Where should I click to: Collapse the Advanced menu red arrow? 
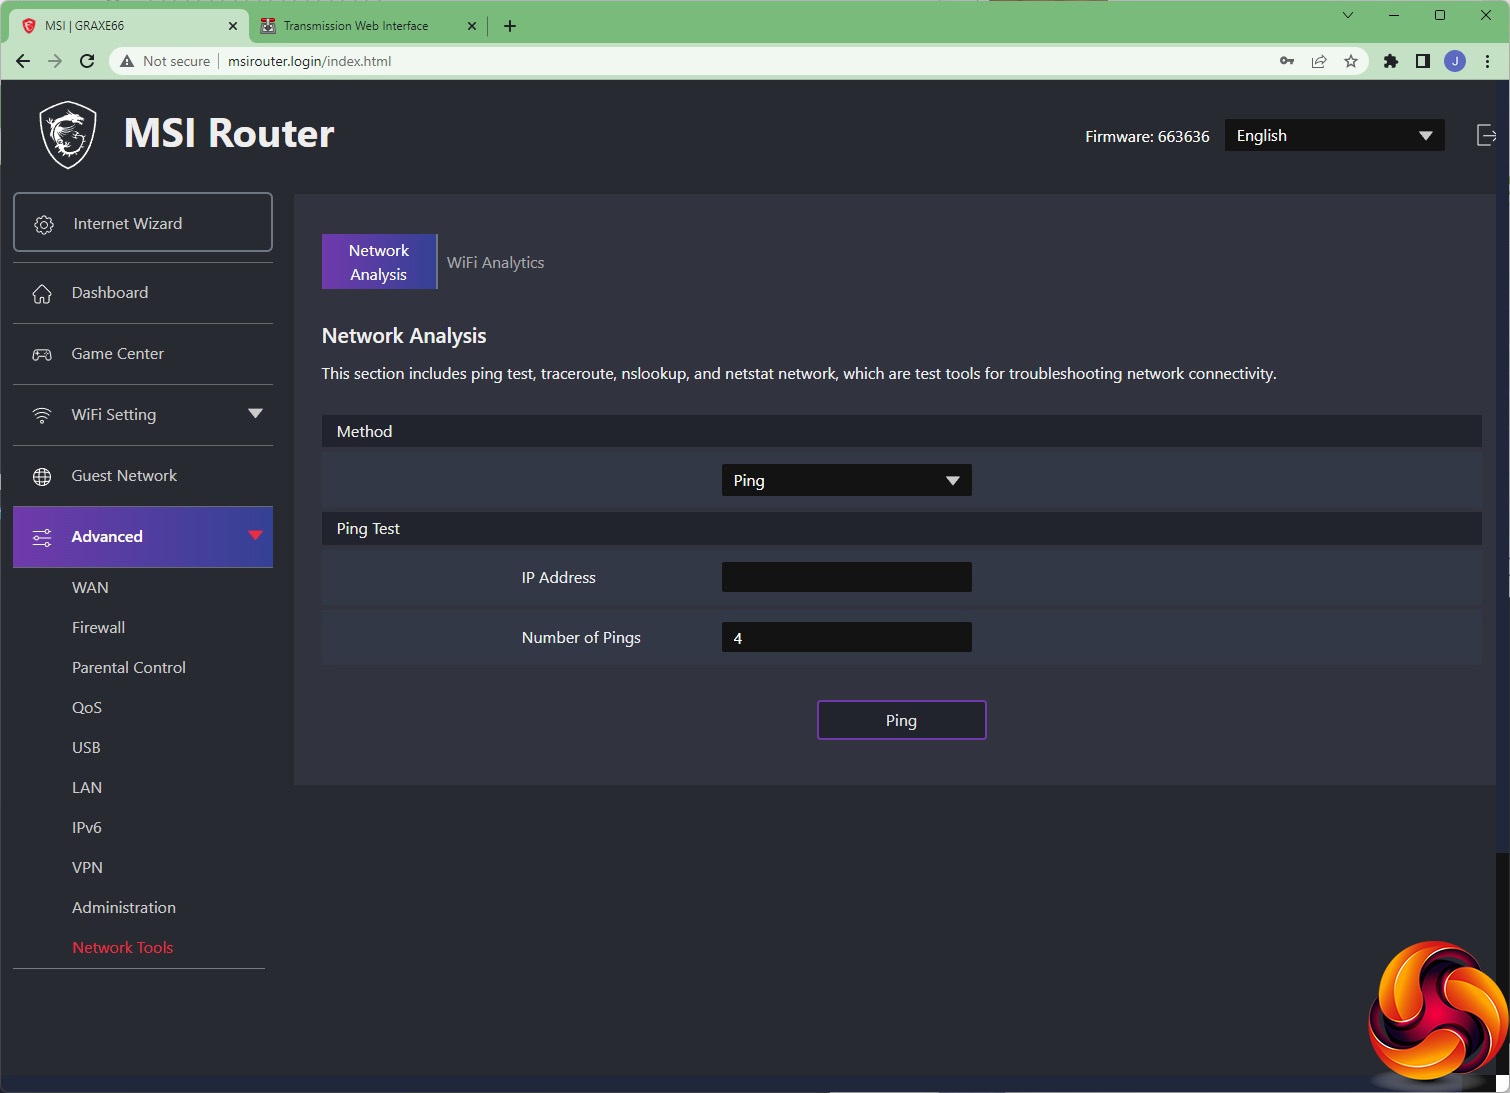[x=255, y=536]
